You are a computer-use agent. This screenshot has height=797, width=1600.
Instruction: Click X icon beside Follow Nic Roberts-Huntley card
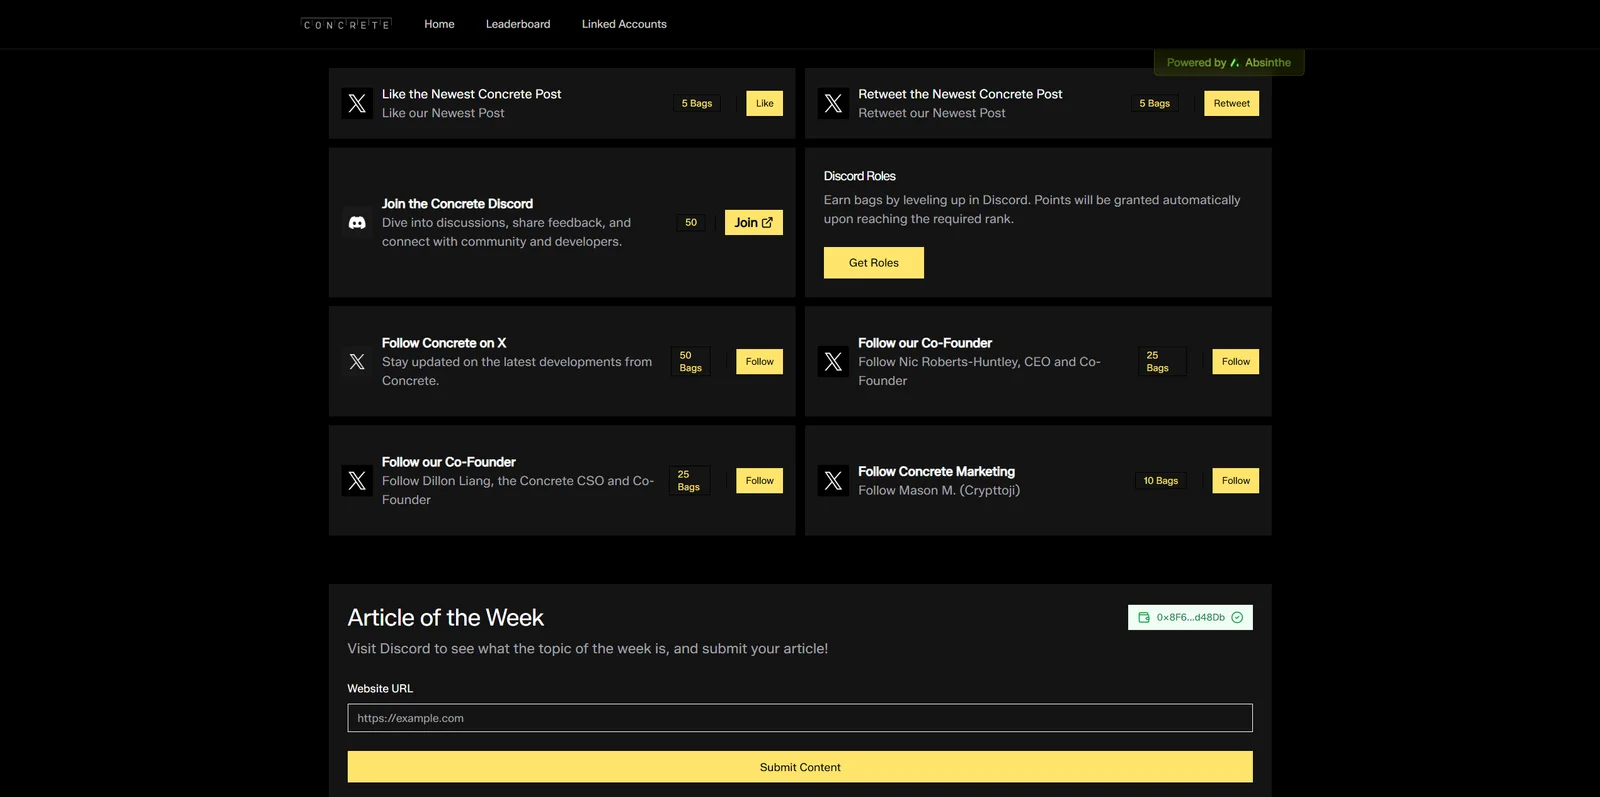coord(833,362)
